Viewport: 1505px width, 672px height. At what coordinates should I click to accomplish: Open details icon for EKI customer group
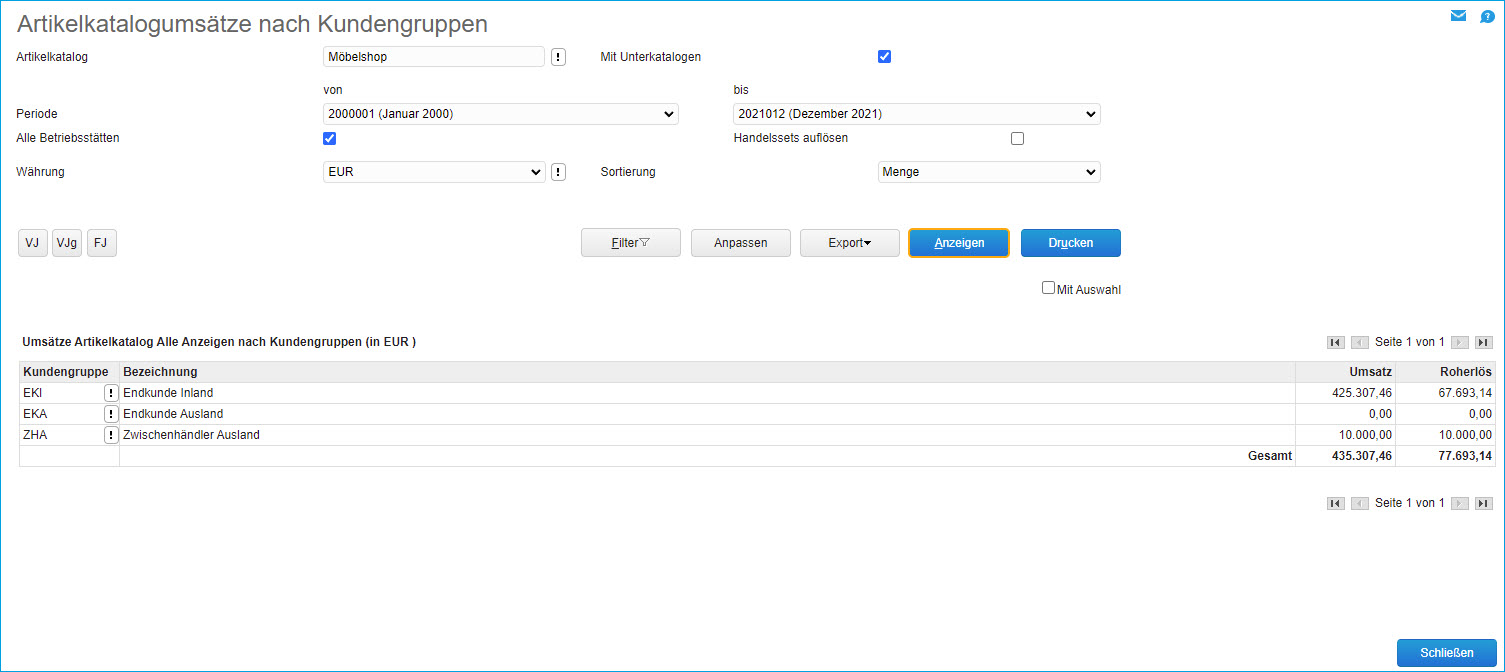111,393
